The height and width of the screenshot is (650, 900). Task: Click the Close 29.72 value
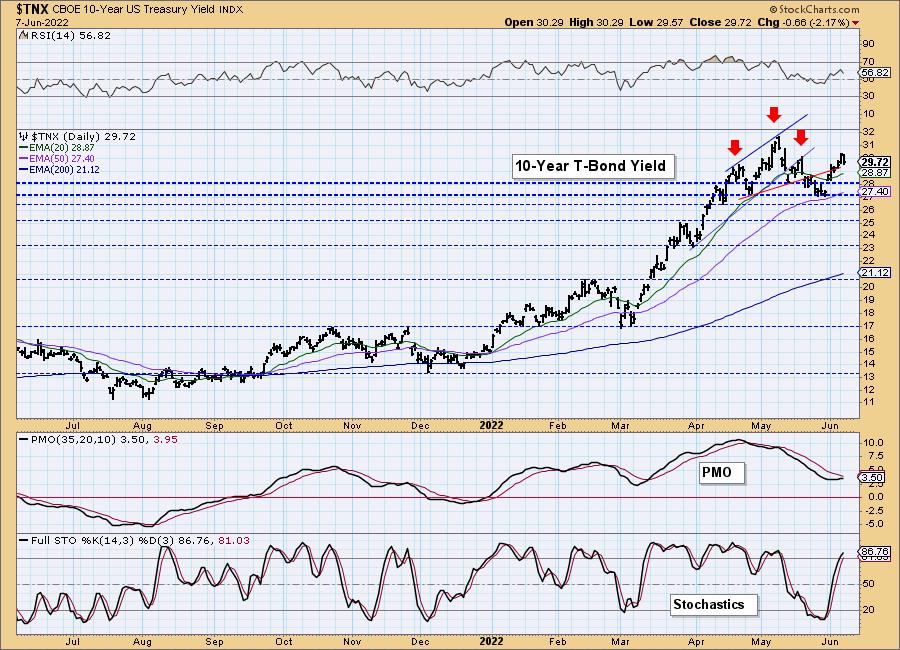click(720, 22)
